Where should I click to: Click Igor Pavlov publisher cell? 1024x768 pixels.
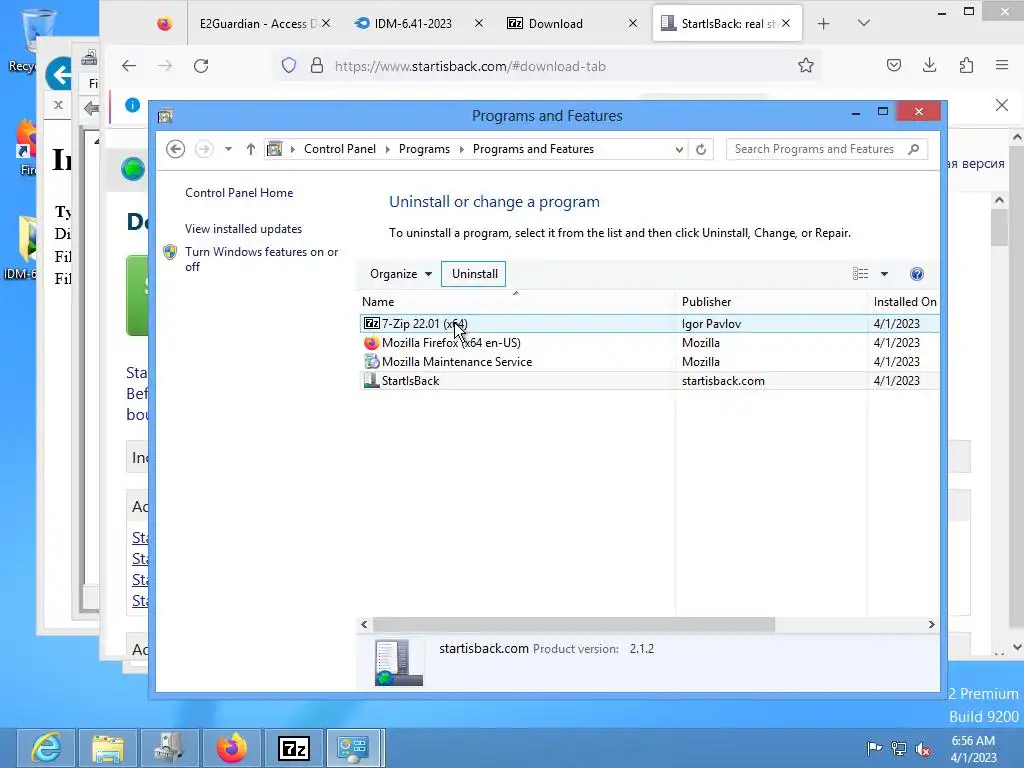tap(711, 323)
